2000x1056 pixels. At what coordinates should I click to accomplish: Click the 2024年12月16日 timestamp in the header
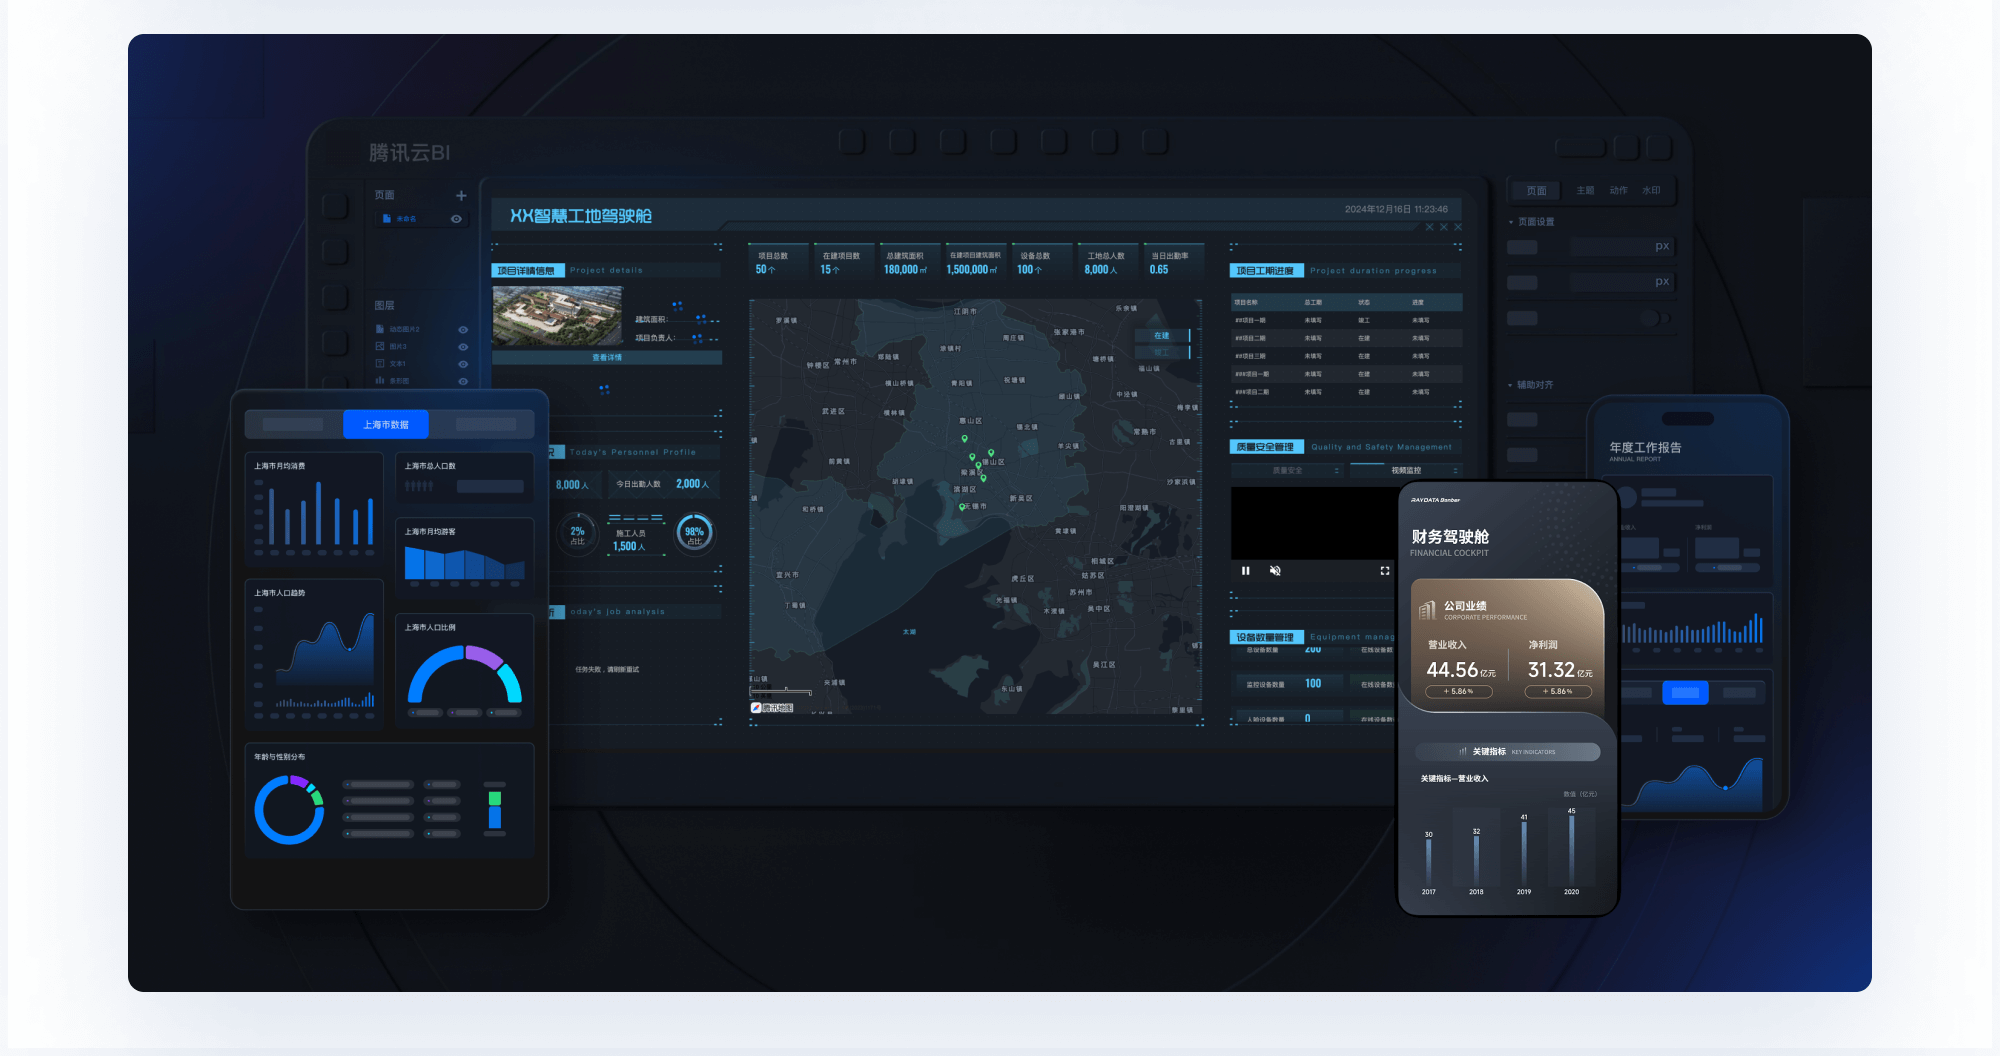pos(1396,210)
